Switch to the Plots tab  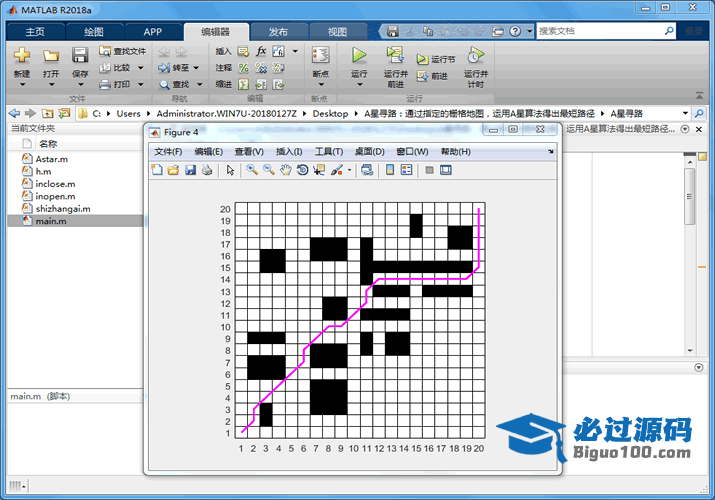pyautogui.click(x=94, y=31)
